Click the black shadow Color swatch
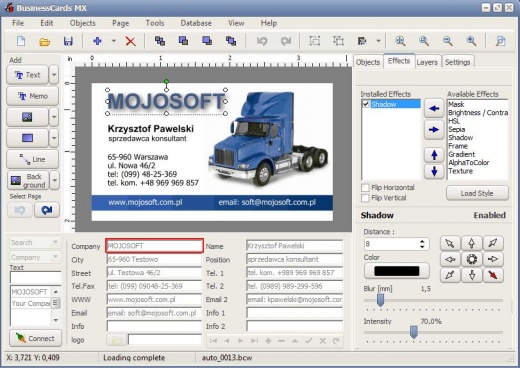This screenshot has width=520, height=368. (396, 271)
